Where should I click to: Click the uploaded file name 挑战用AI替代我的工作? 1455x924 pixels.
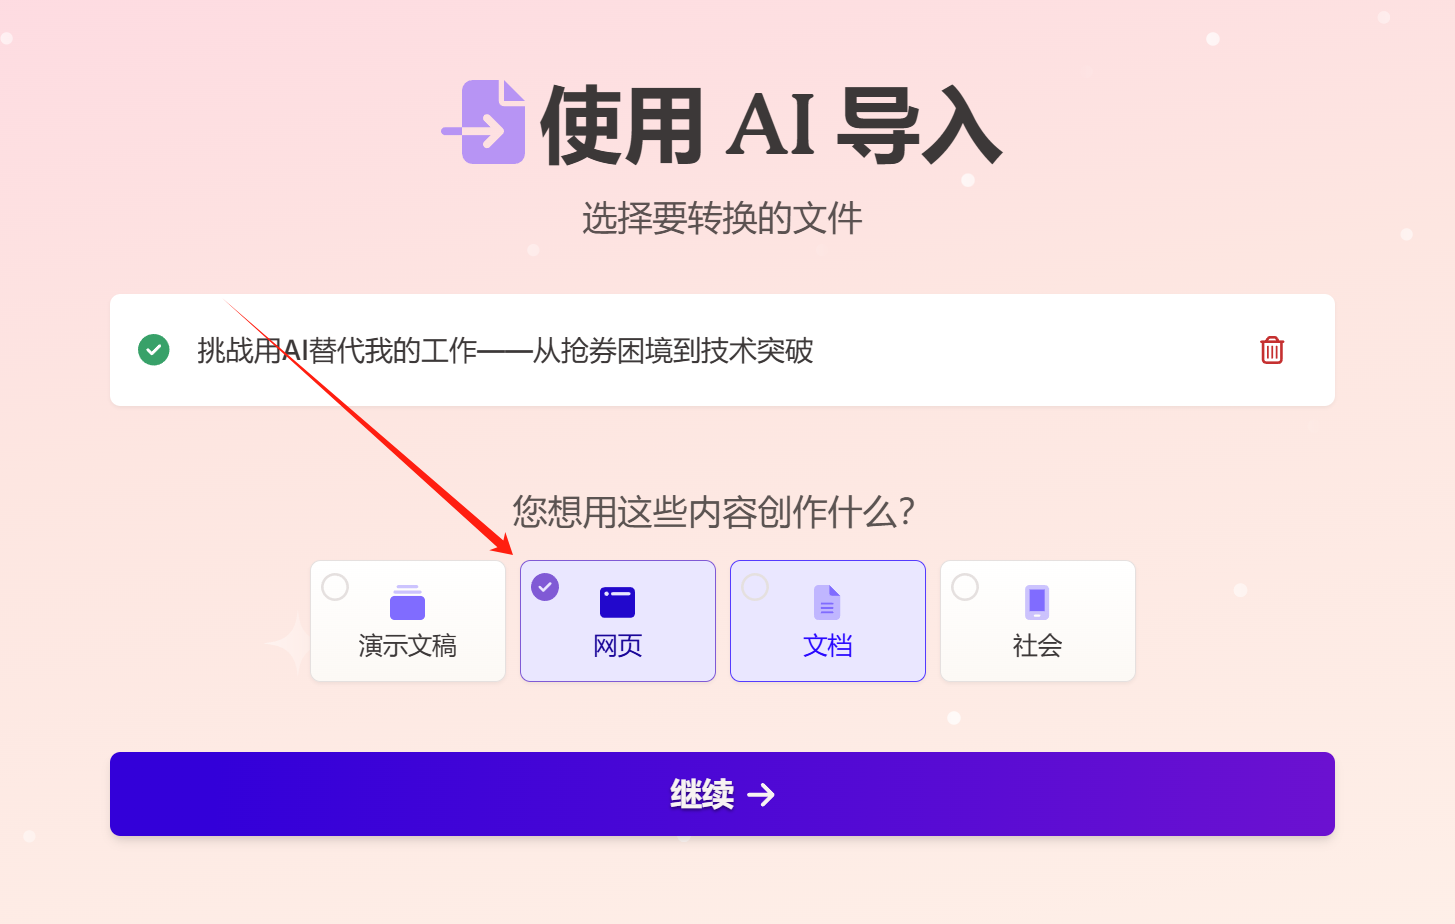[x=337, y=351]
